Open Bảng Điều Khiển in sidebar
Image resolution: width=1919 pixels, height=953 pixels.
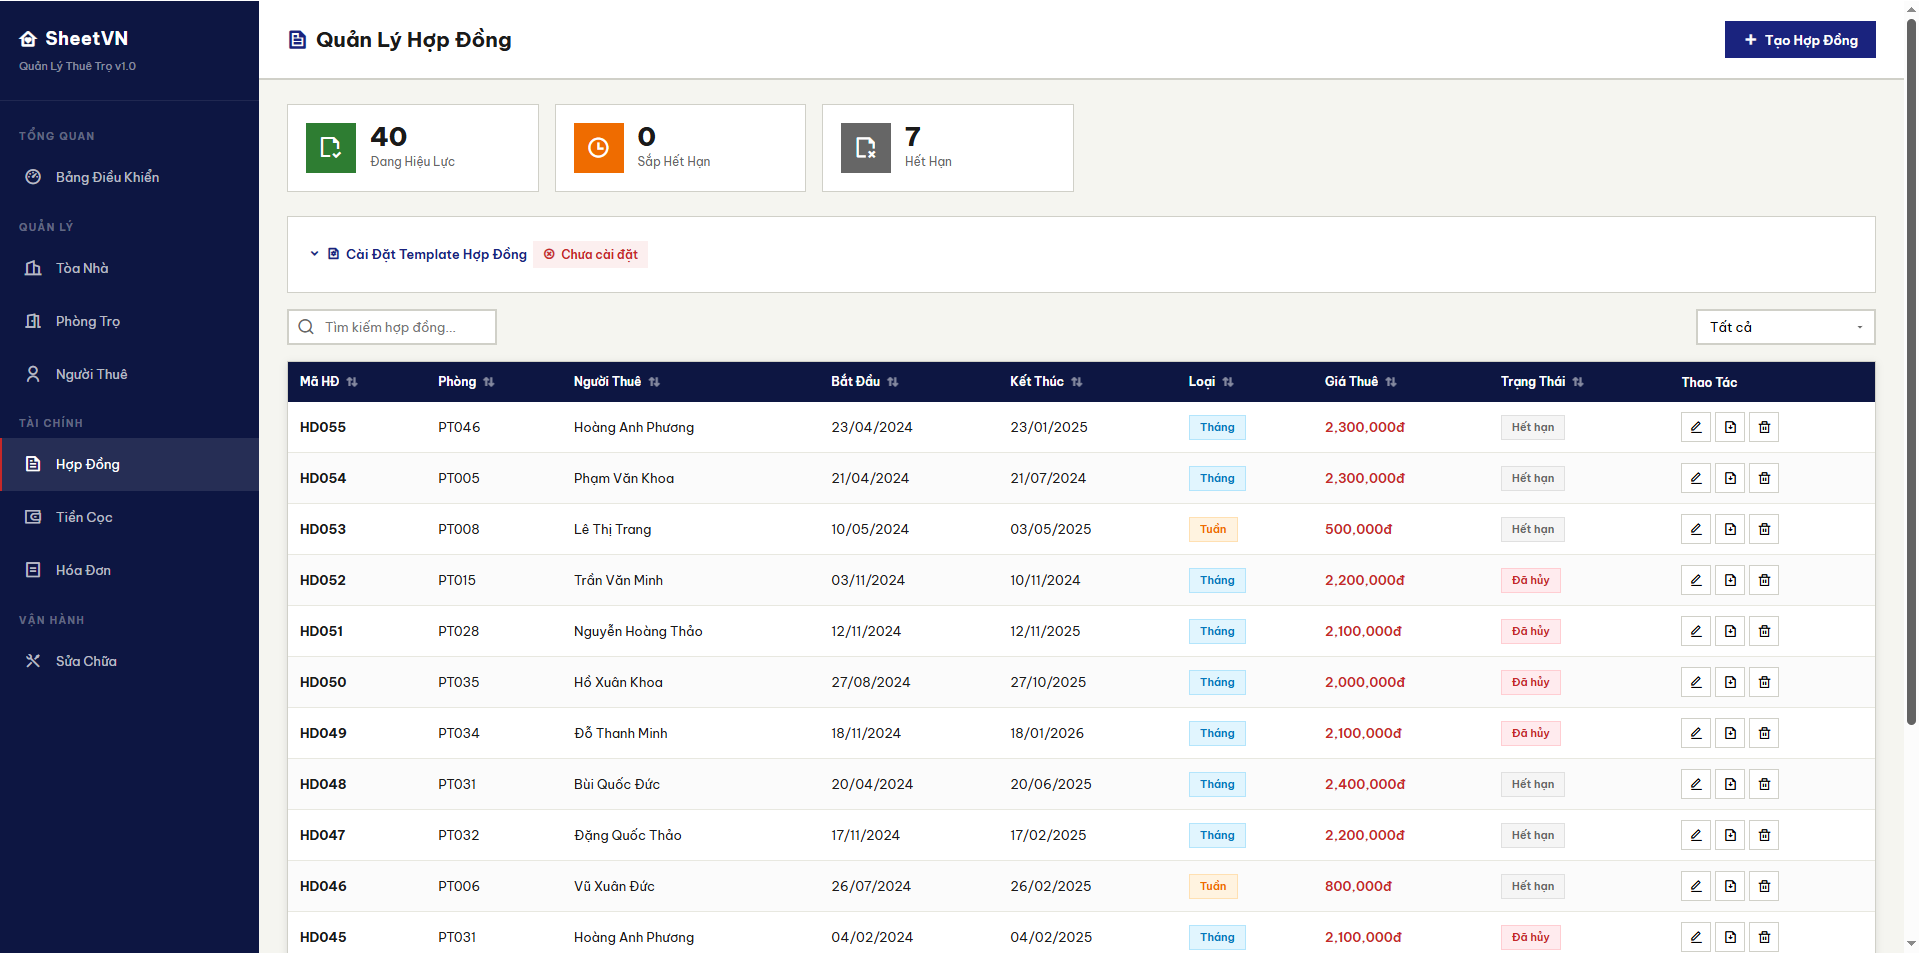tap(129, 177)
